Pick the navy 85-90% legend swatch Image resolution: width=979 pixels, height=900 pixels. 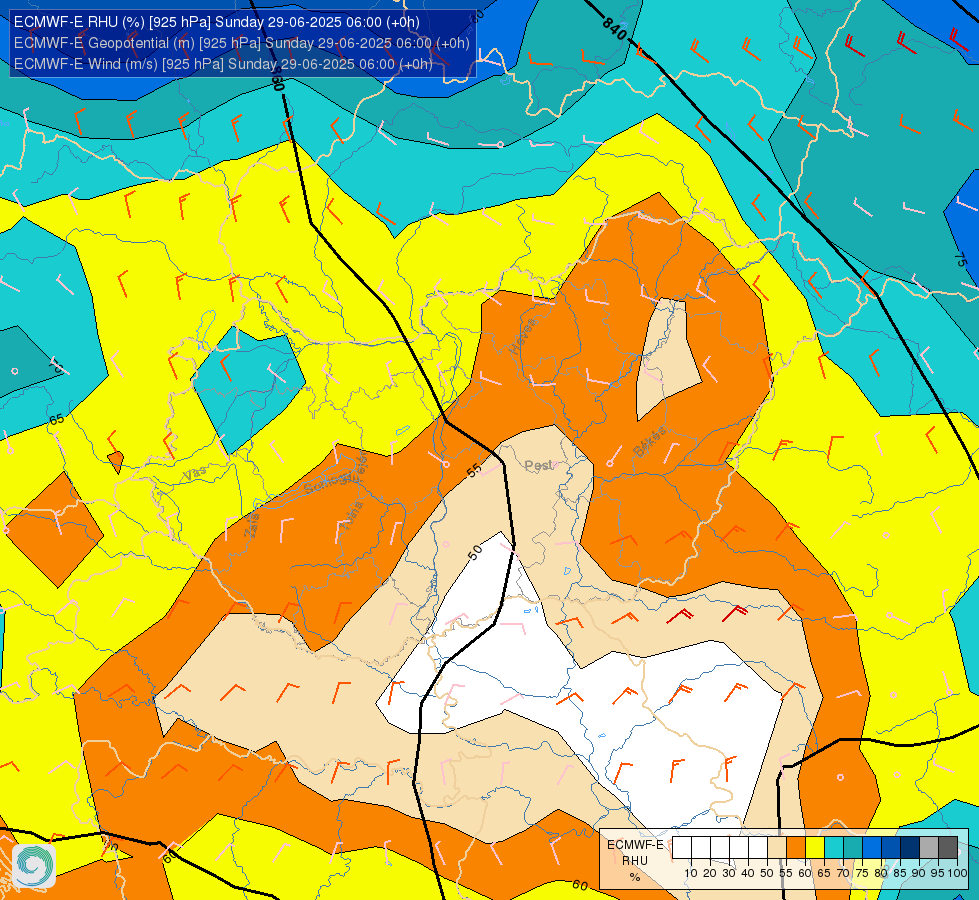(x=910, y=848)
